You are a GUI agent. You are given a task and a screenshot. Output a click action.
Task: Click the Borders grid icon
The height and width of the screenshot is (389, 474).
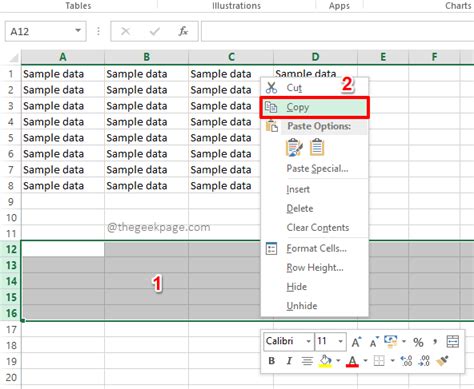pyautogui.click(x=379, y=361)
